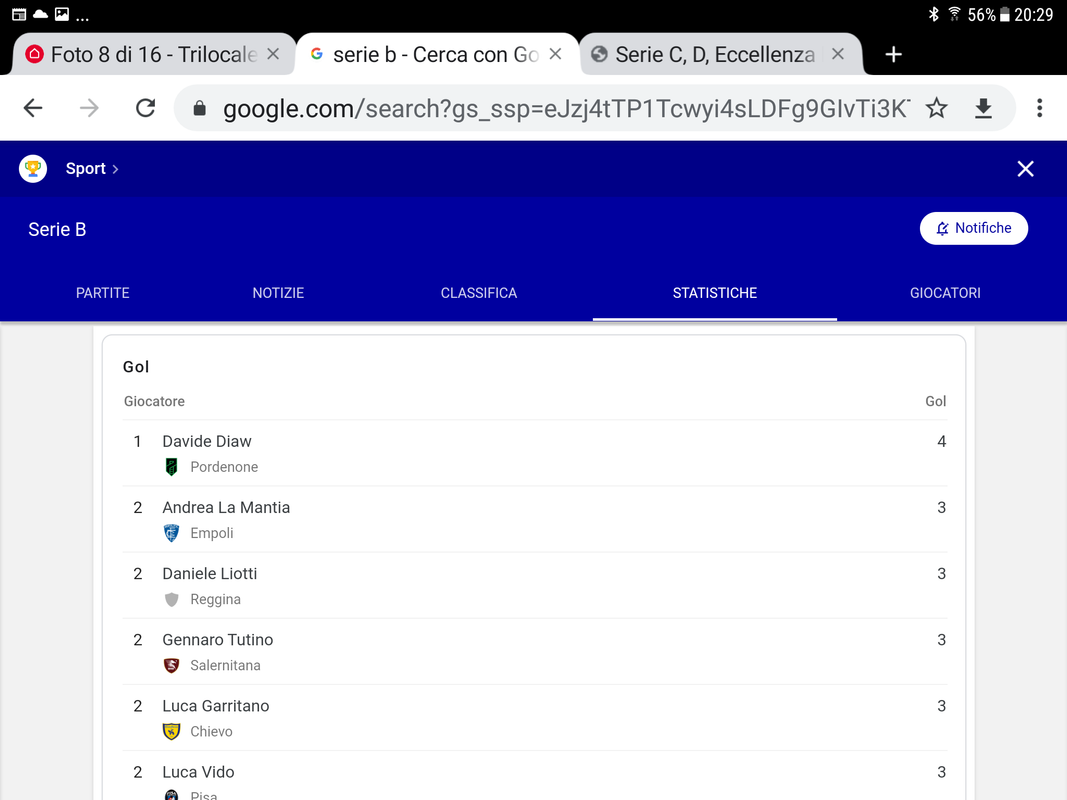Viewport: 1067px width, 800px height.
Task: Click the 'Serie B' title text
Action: 57,229
